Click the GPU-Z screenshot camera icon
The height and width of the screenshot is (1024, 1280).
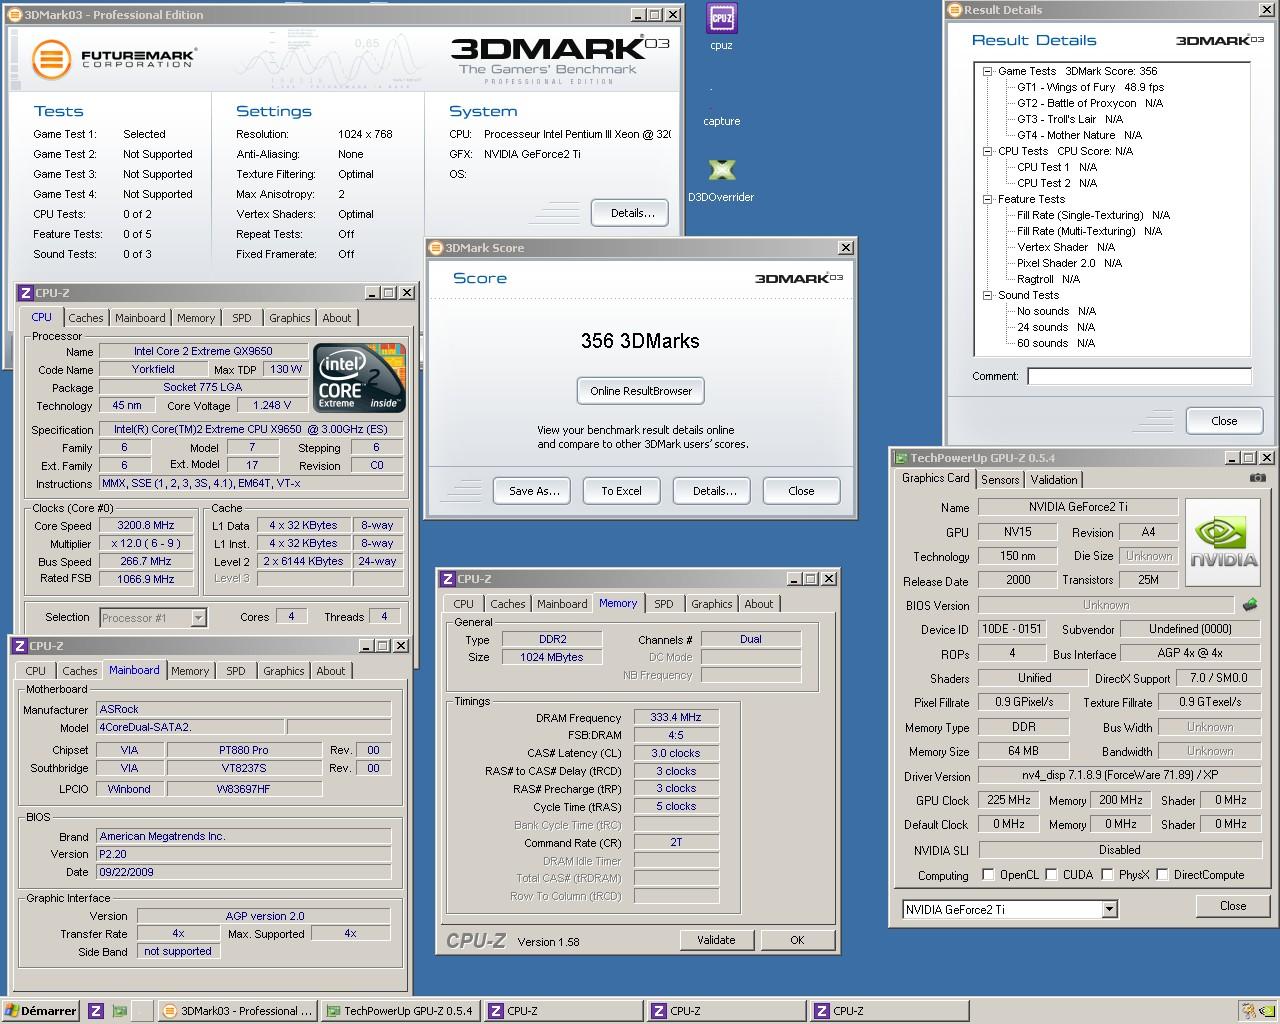coord(1257,478)
